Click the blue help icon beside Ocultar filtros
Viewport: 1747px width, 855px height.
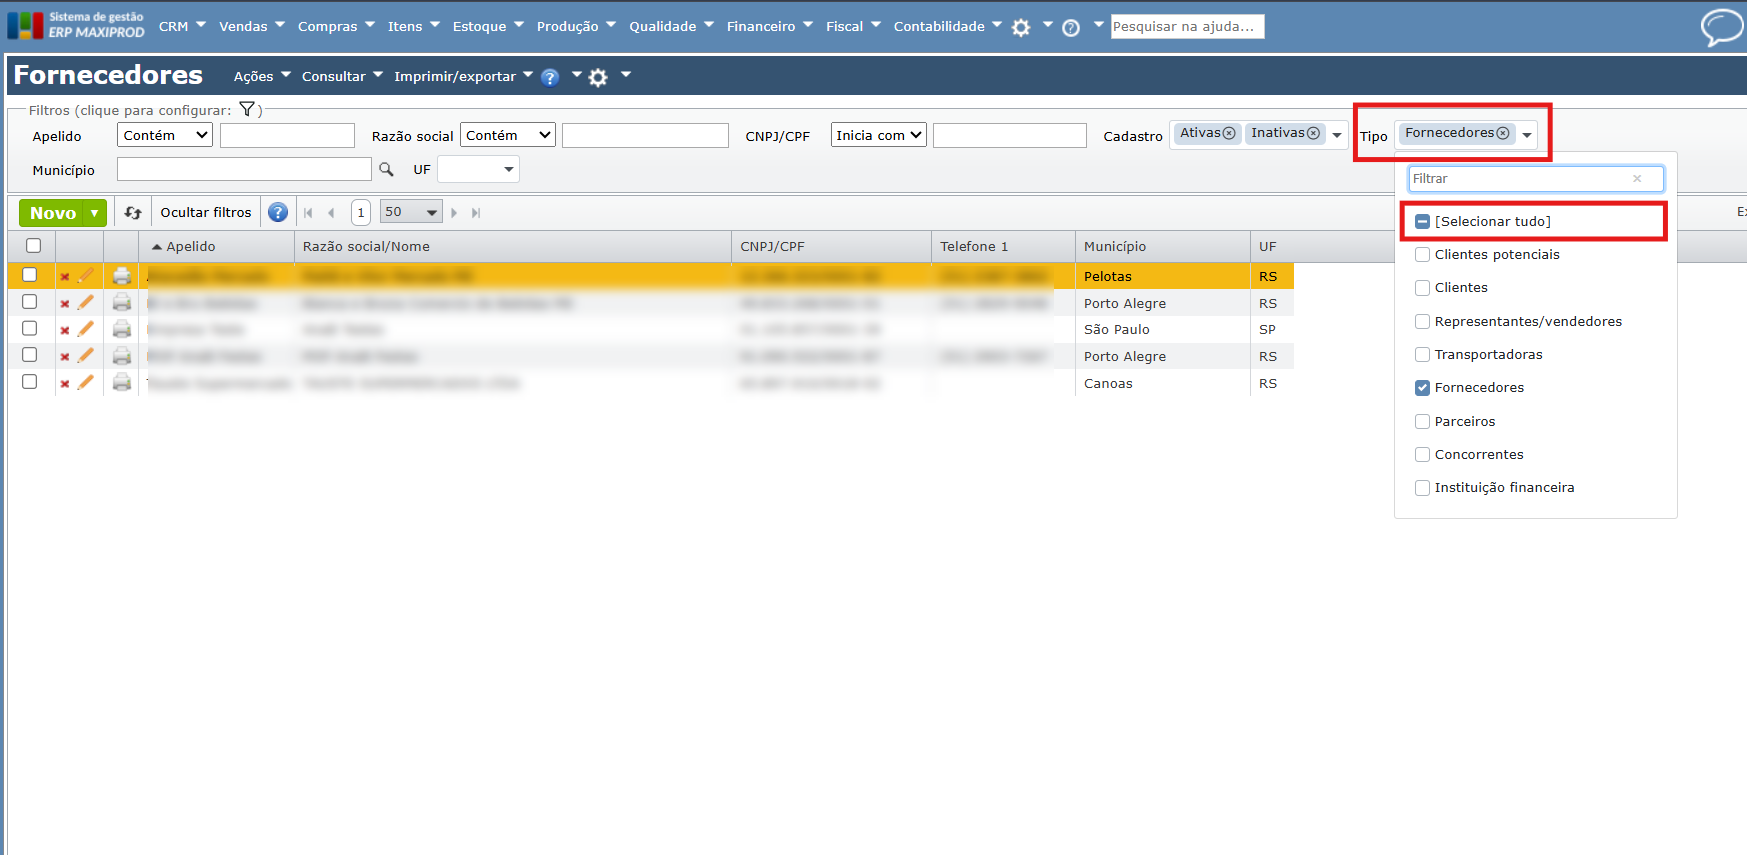tap(278, 212)
